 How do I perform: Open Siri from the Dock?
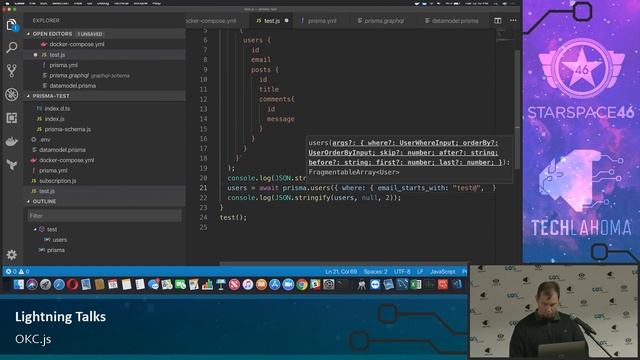pos(32,284)
